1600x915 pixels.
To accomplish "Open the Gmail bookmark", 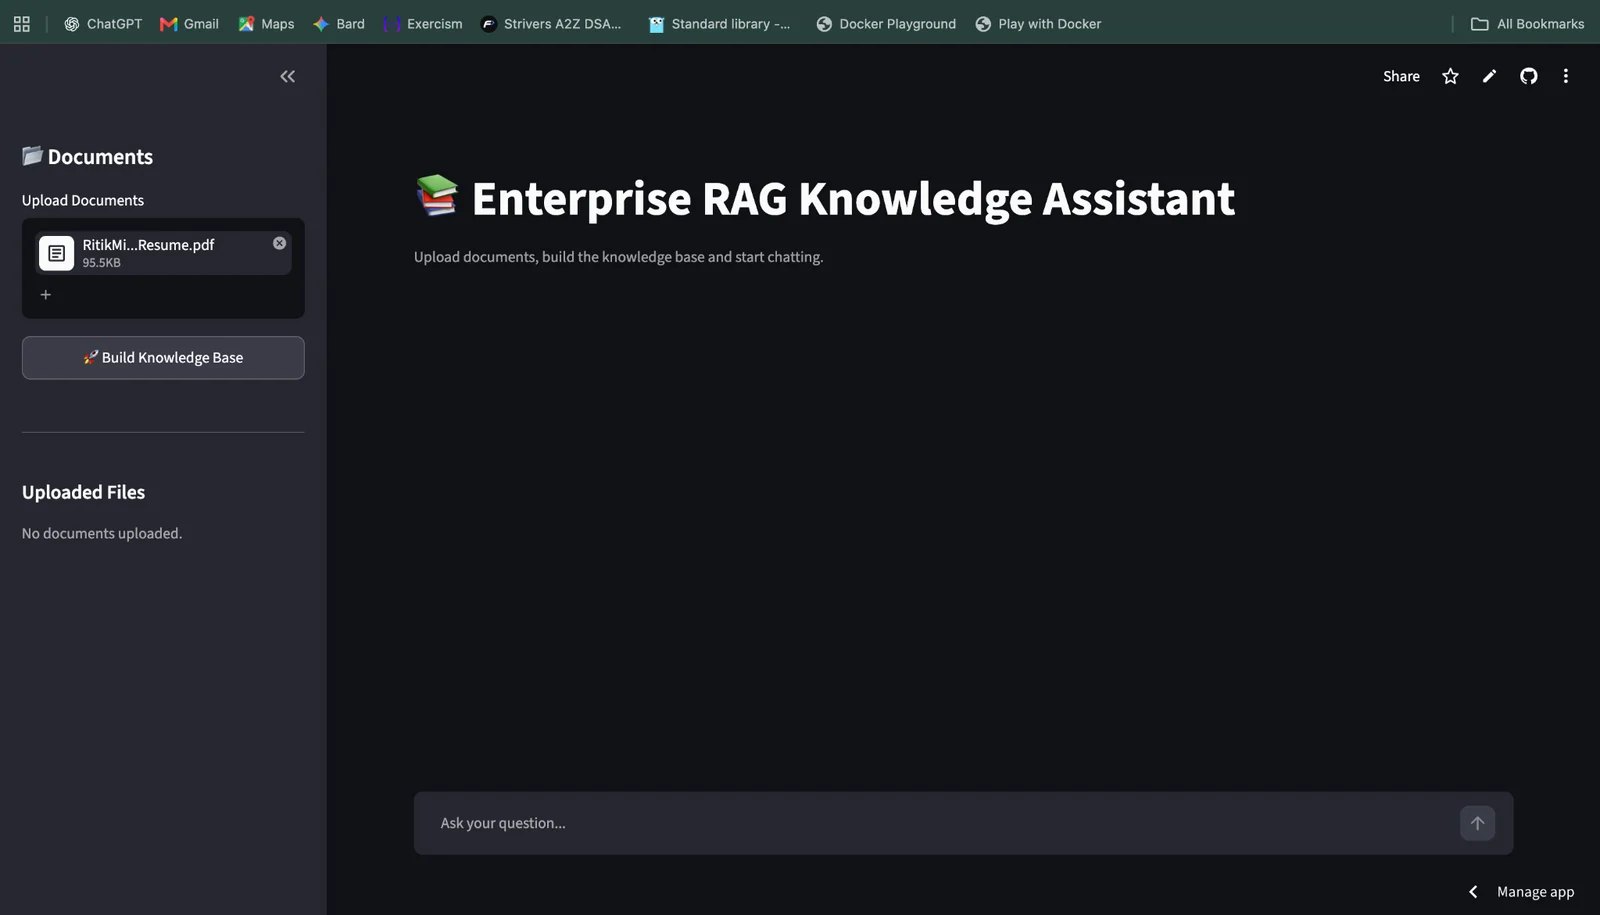I will point(189,23).
